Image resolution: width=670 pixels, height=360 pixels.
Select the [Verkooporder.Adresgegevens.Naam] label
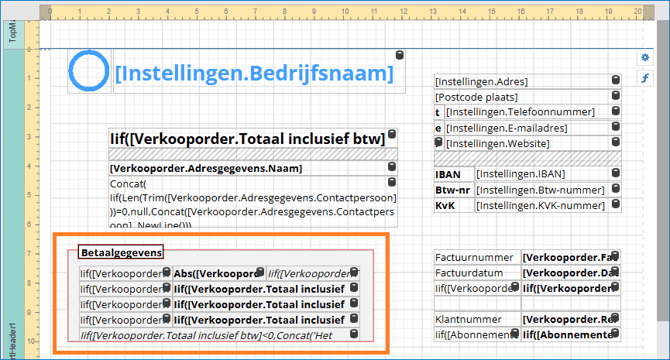[x=253, y=168]
